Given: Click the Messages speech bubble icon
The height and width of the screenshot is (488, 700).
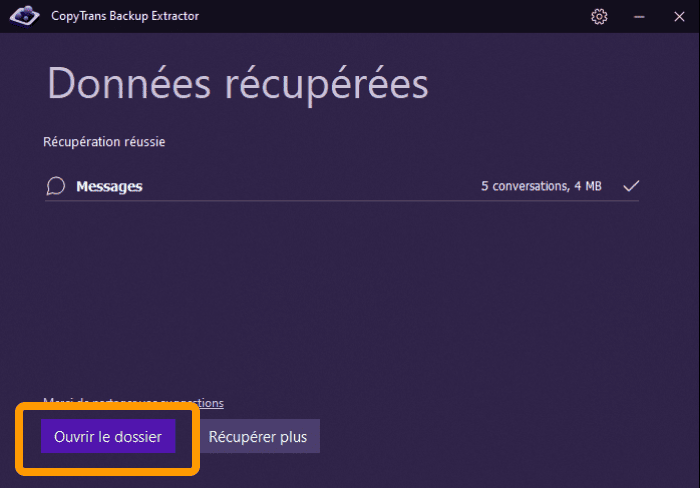Looking at the screenshot, I should [56, 186].
